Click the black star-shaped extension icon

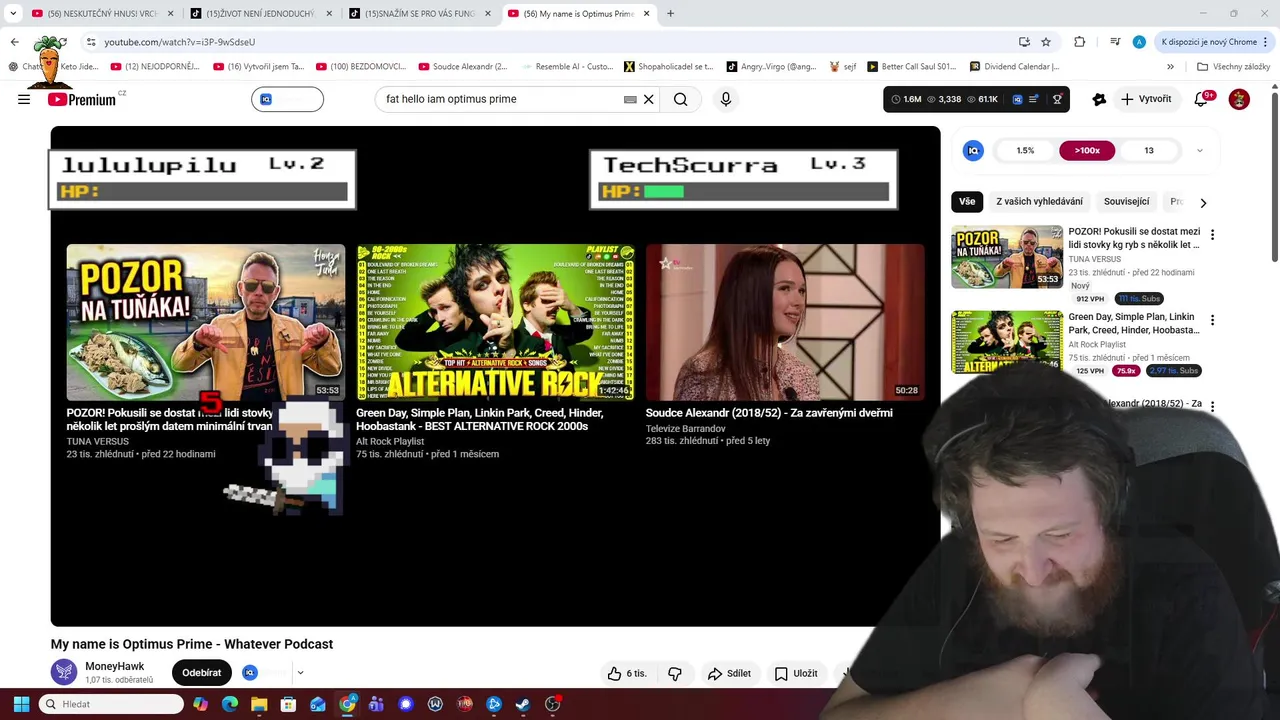(1099, 99)
